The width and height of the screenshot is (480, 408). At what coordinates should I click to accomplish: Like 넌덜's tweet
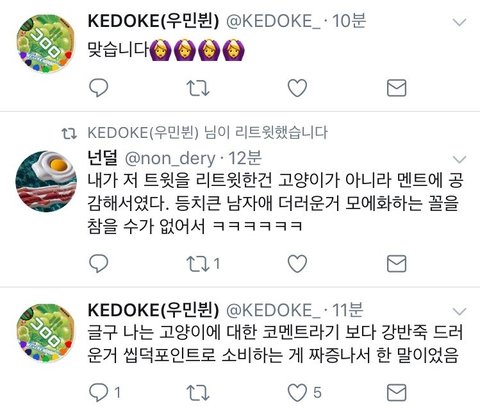pyautogui.click(x=297, y=264)
